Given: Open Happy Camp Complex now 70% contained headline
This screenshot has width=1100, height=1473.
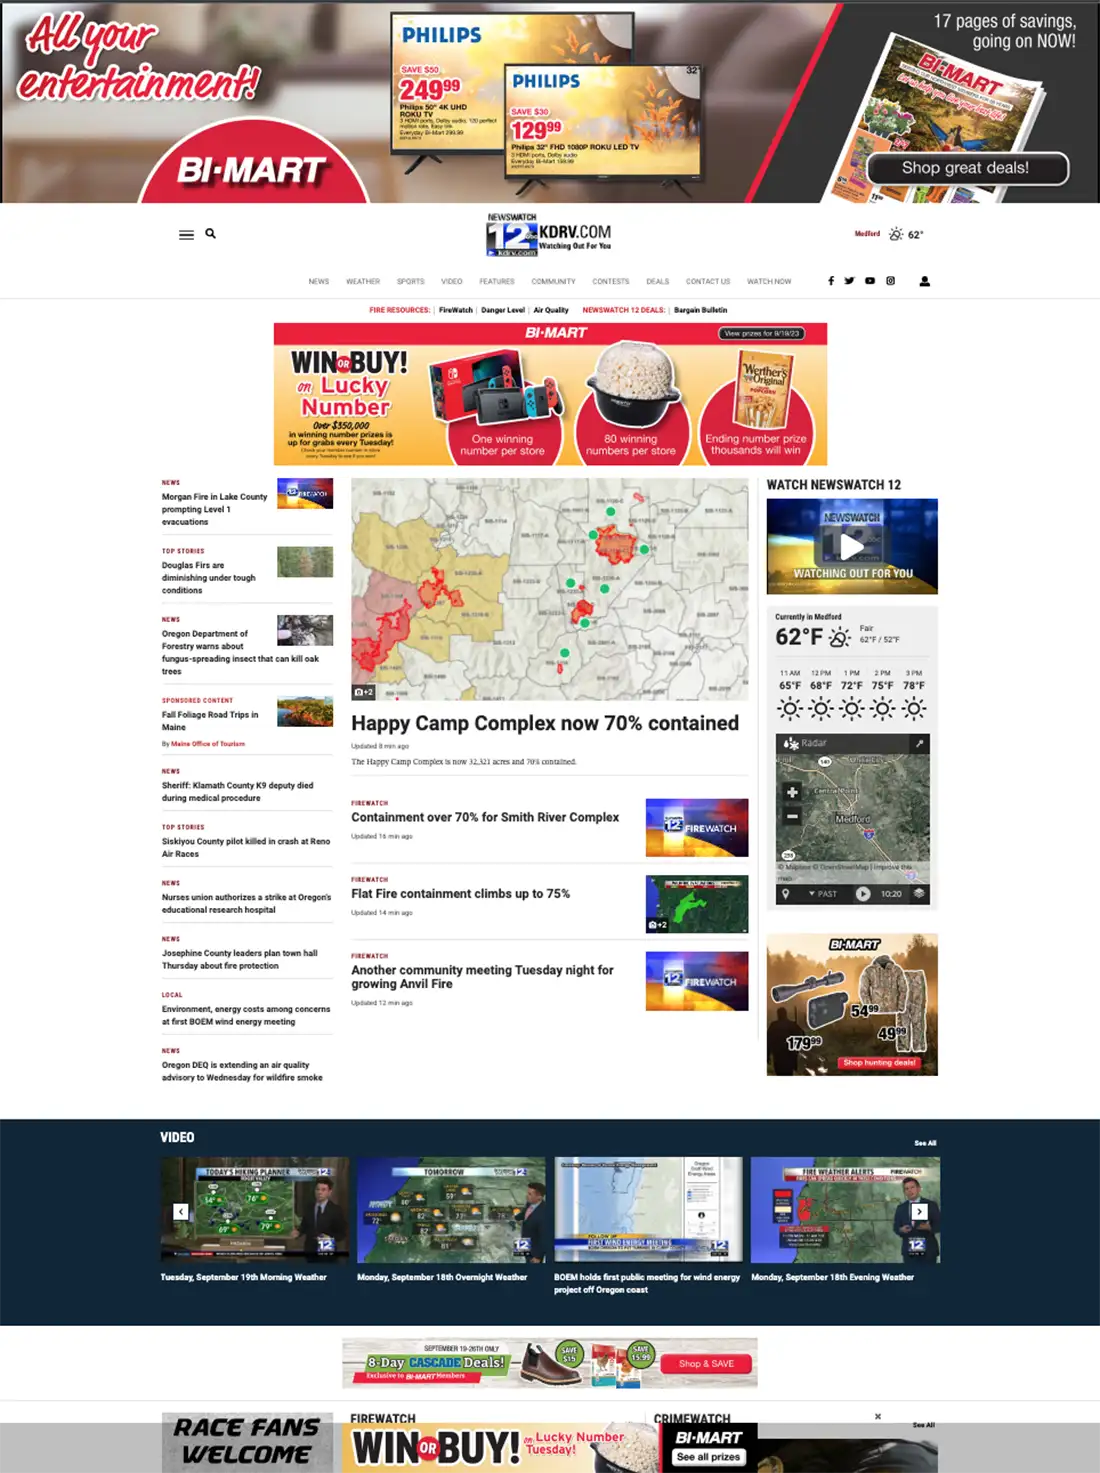Looking at the screenshot, I should [545, 723].
